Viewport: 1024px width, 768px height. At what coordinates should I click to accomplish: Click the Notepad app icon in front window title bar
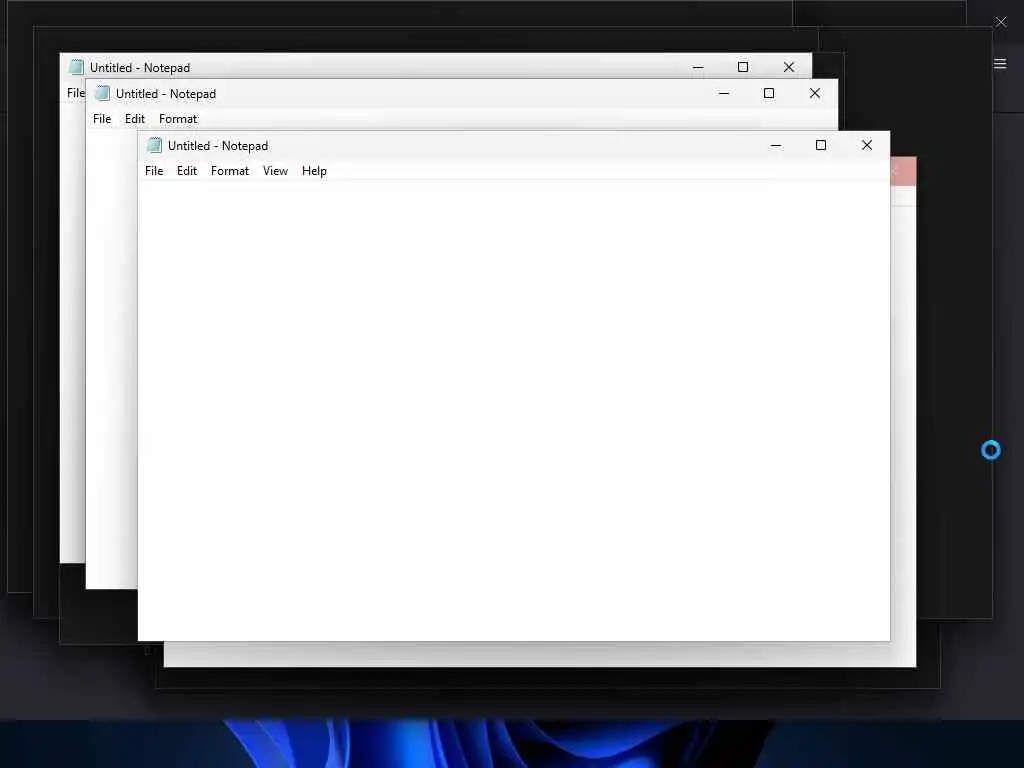pyautogui.click(x=154, y=145)
